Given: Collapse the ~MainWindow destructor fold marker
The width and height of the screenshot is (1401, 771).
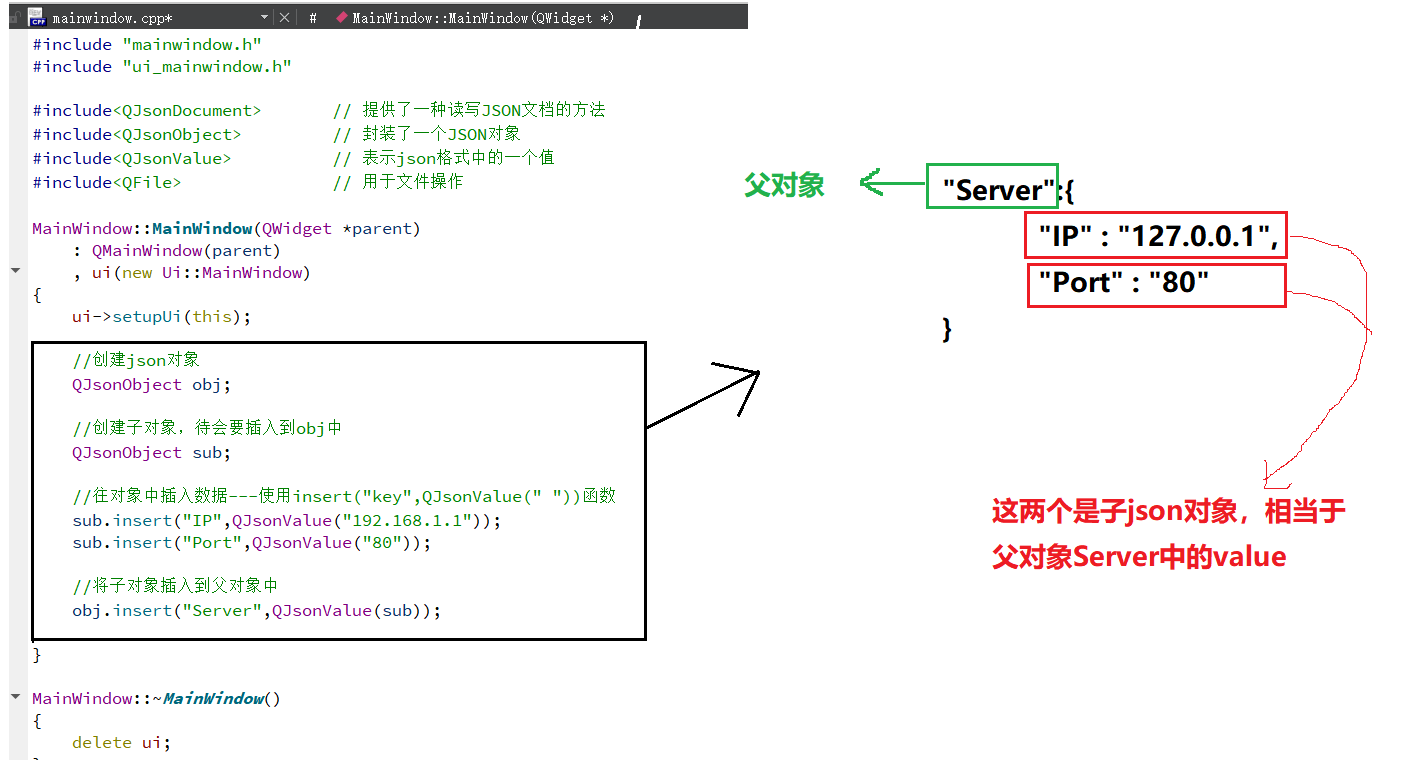Looking at the screenshot, I should [15, 697].
